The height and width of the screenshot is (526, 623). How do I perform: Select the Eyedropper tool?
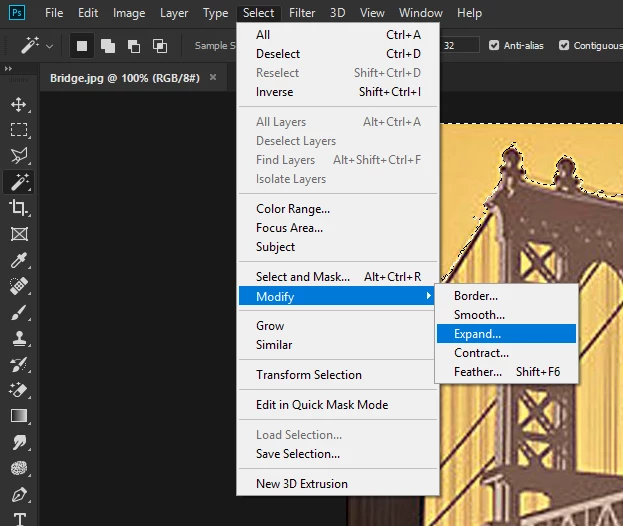(19, 260)
